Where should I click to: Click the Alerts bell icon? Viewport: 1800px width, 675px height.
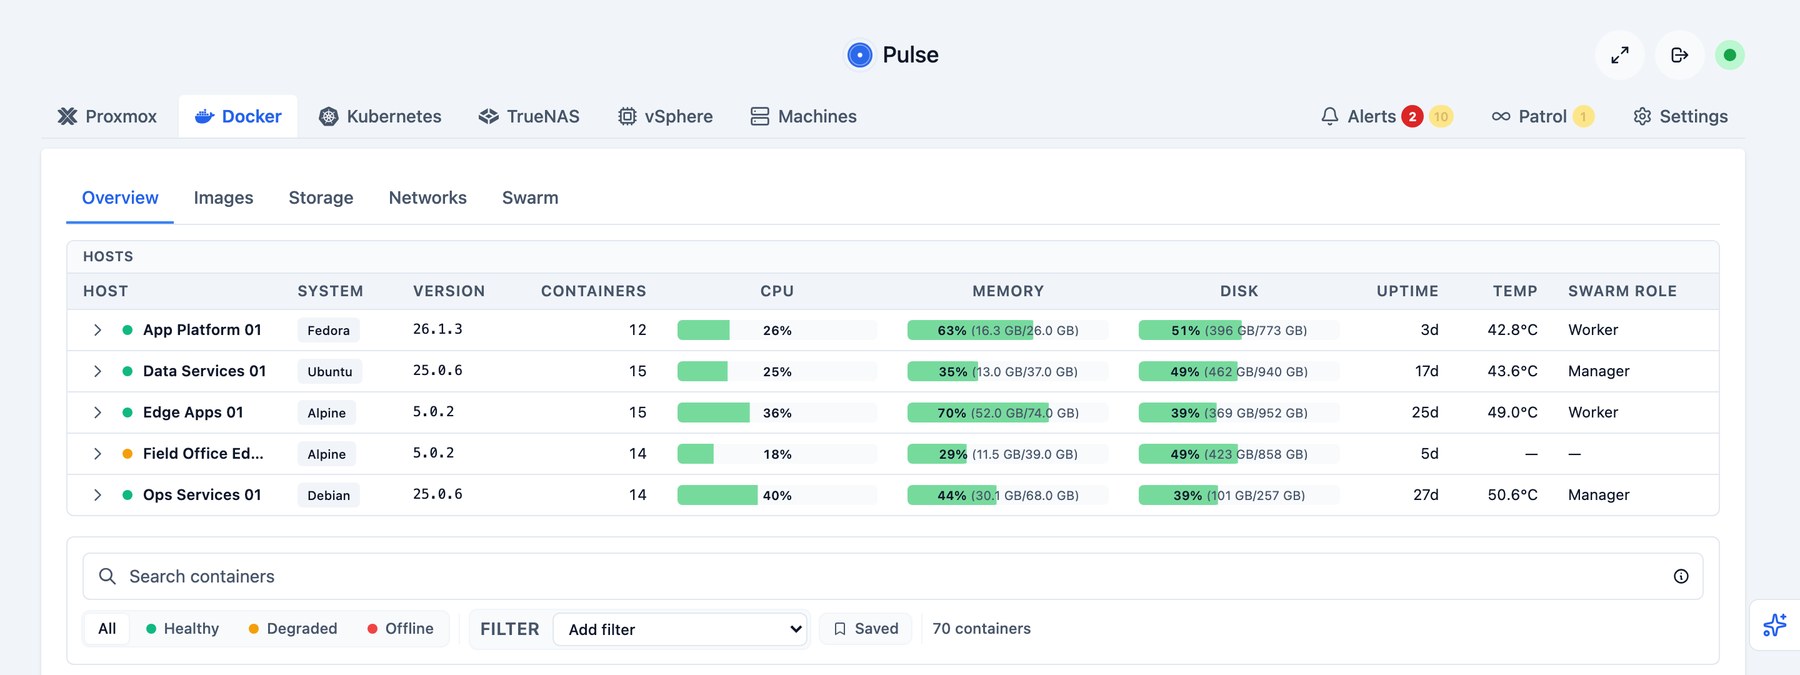1329,117
